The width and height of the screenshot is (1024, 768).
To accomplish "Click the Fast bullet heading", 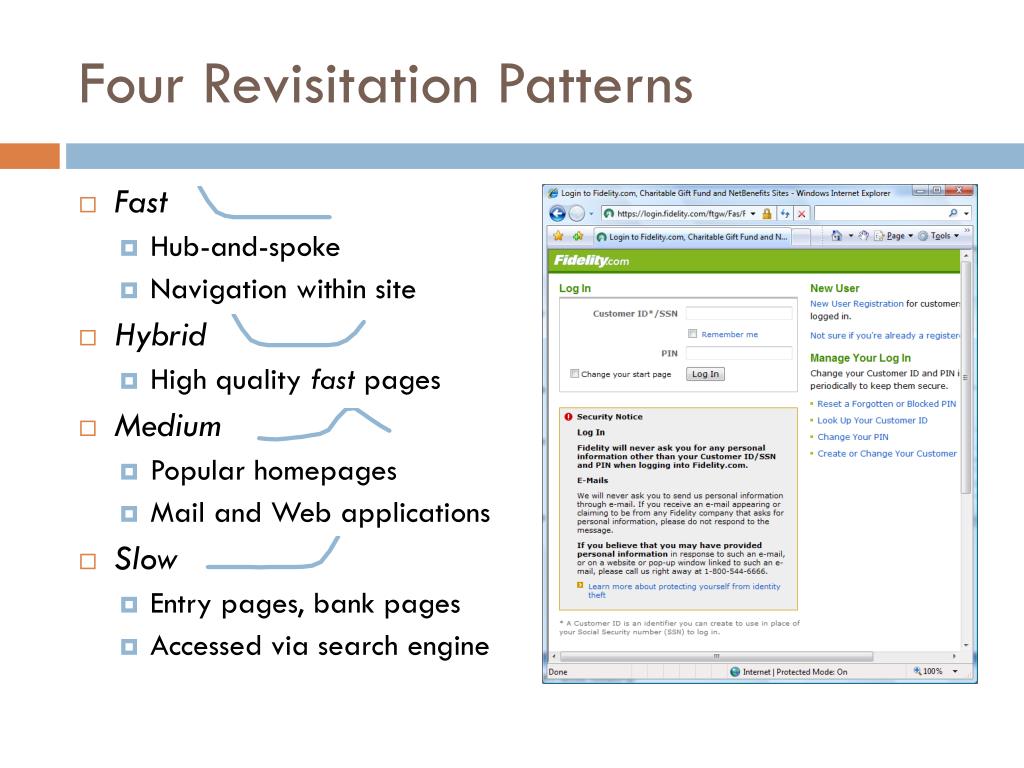I will tap(141, 202).
